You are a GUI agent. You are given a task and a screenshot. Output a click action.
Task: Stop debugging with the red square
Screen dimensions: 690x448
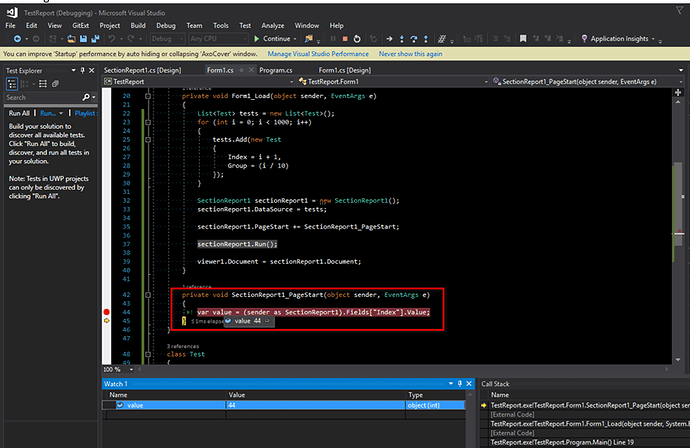[x=345, y=39]
